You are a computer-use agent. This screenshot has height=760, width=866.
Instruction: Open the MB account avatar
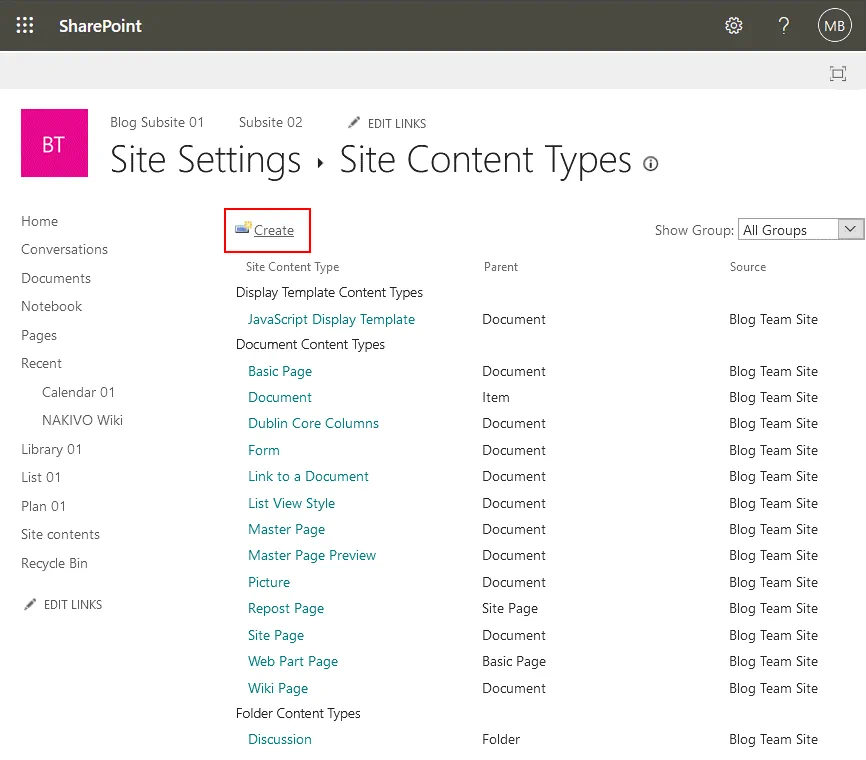coord(834,26)
